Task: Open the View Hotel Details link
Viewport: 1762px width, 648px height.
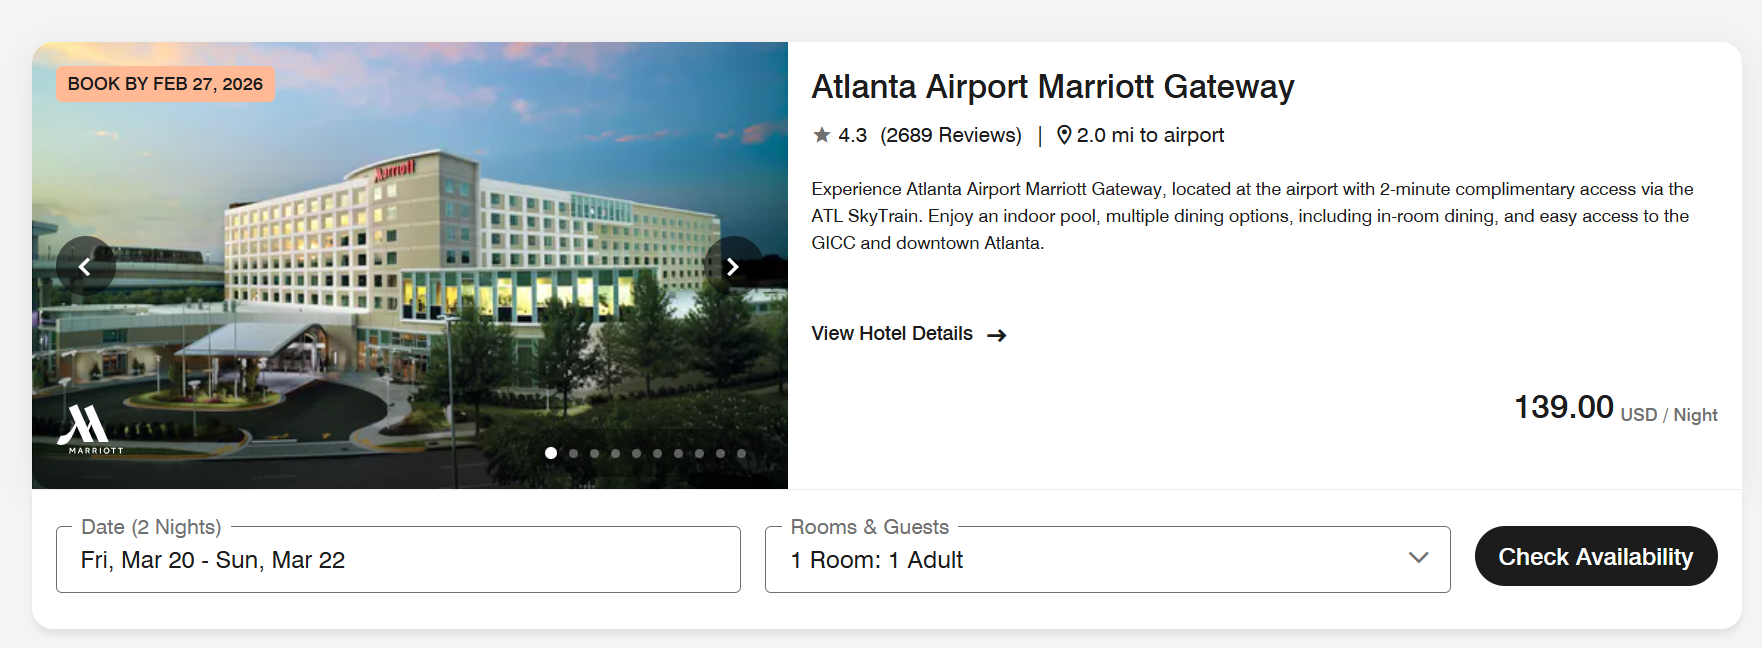Action: pyautogui.click(x=892, y=334)
